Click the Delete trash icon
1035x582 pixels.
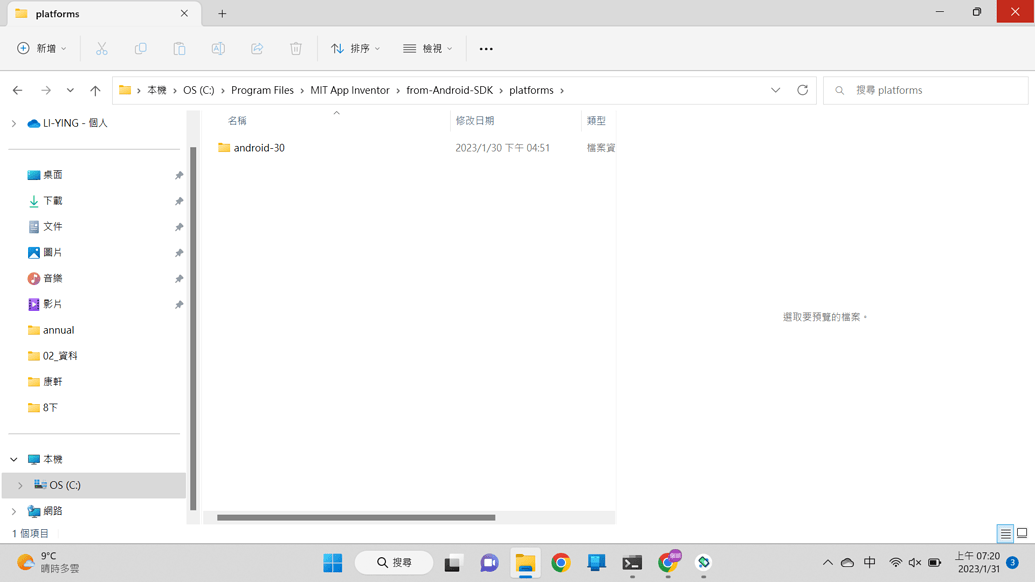296,48
